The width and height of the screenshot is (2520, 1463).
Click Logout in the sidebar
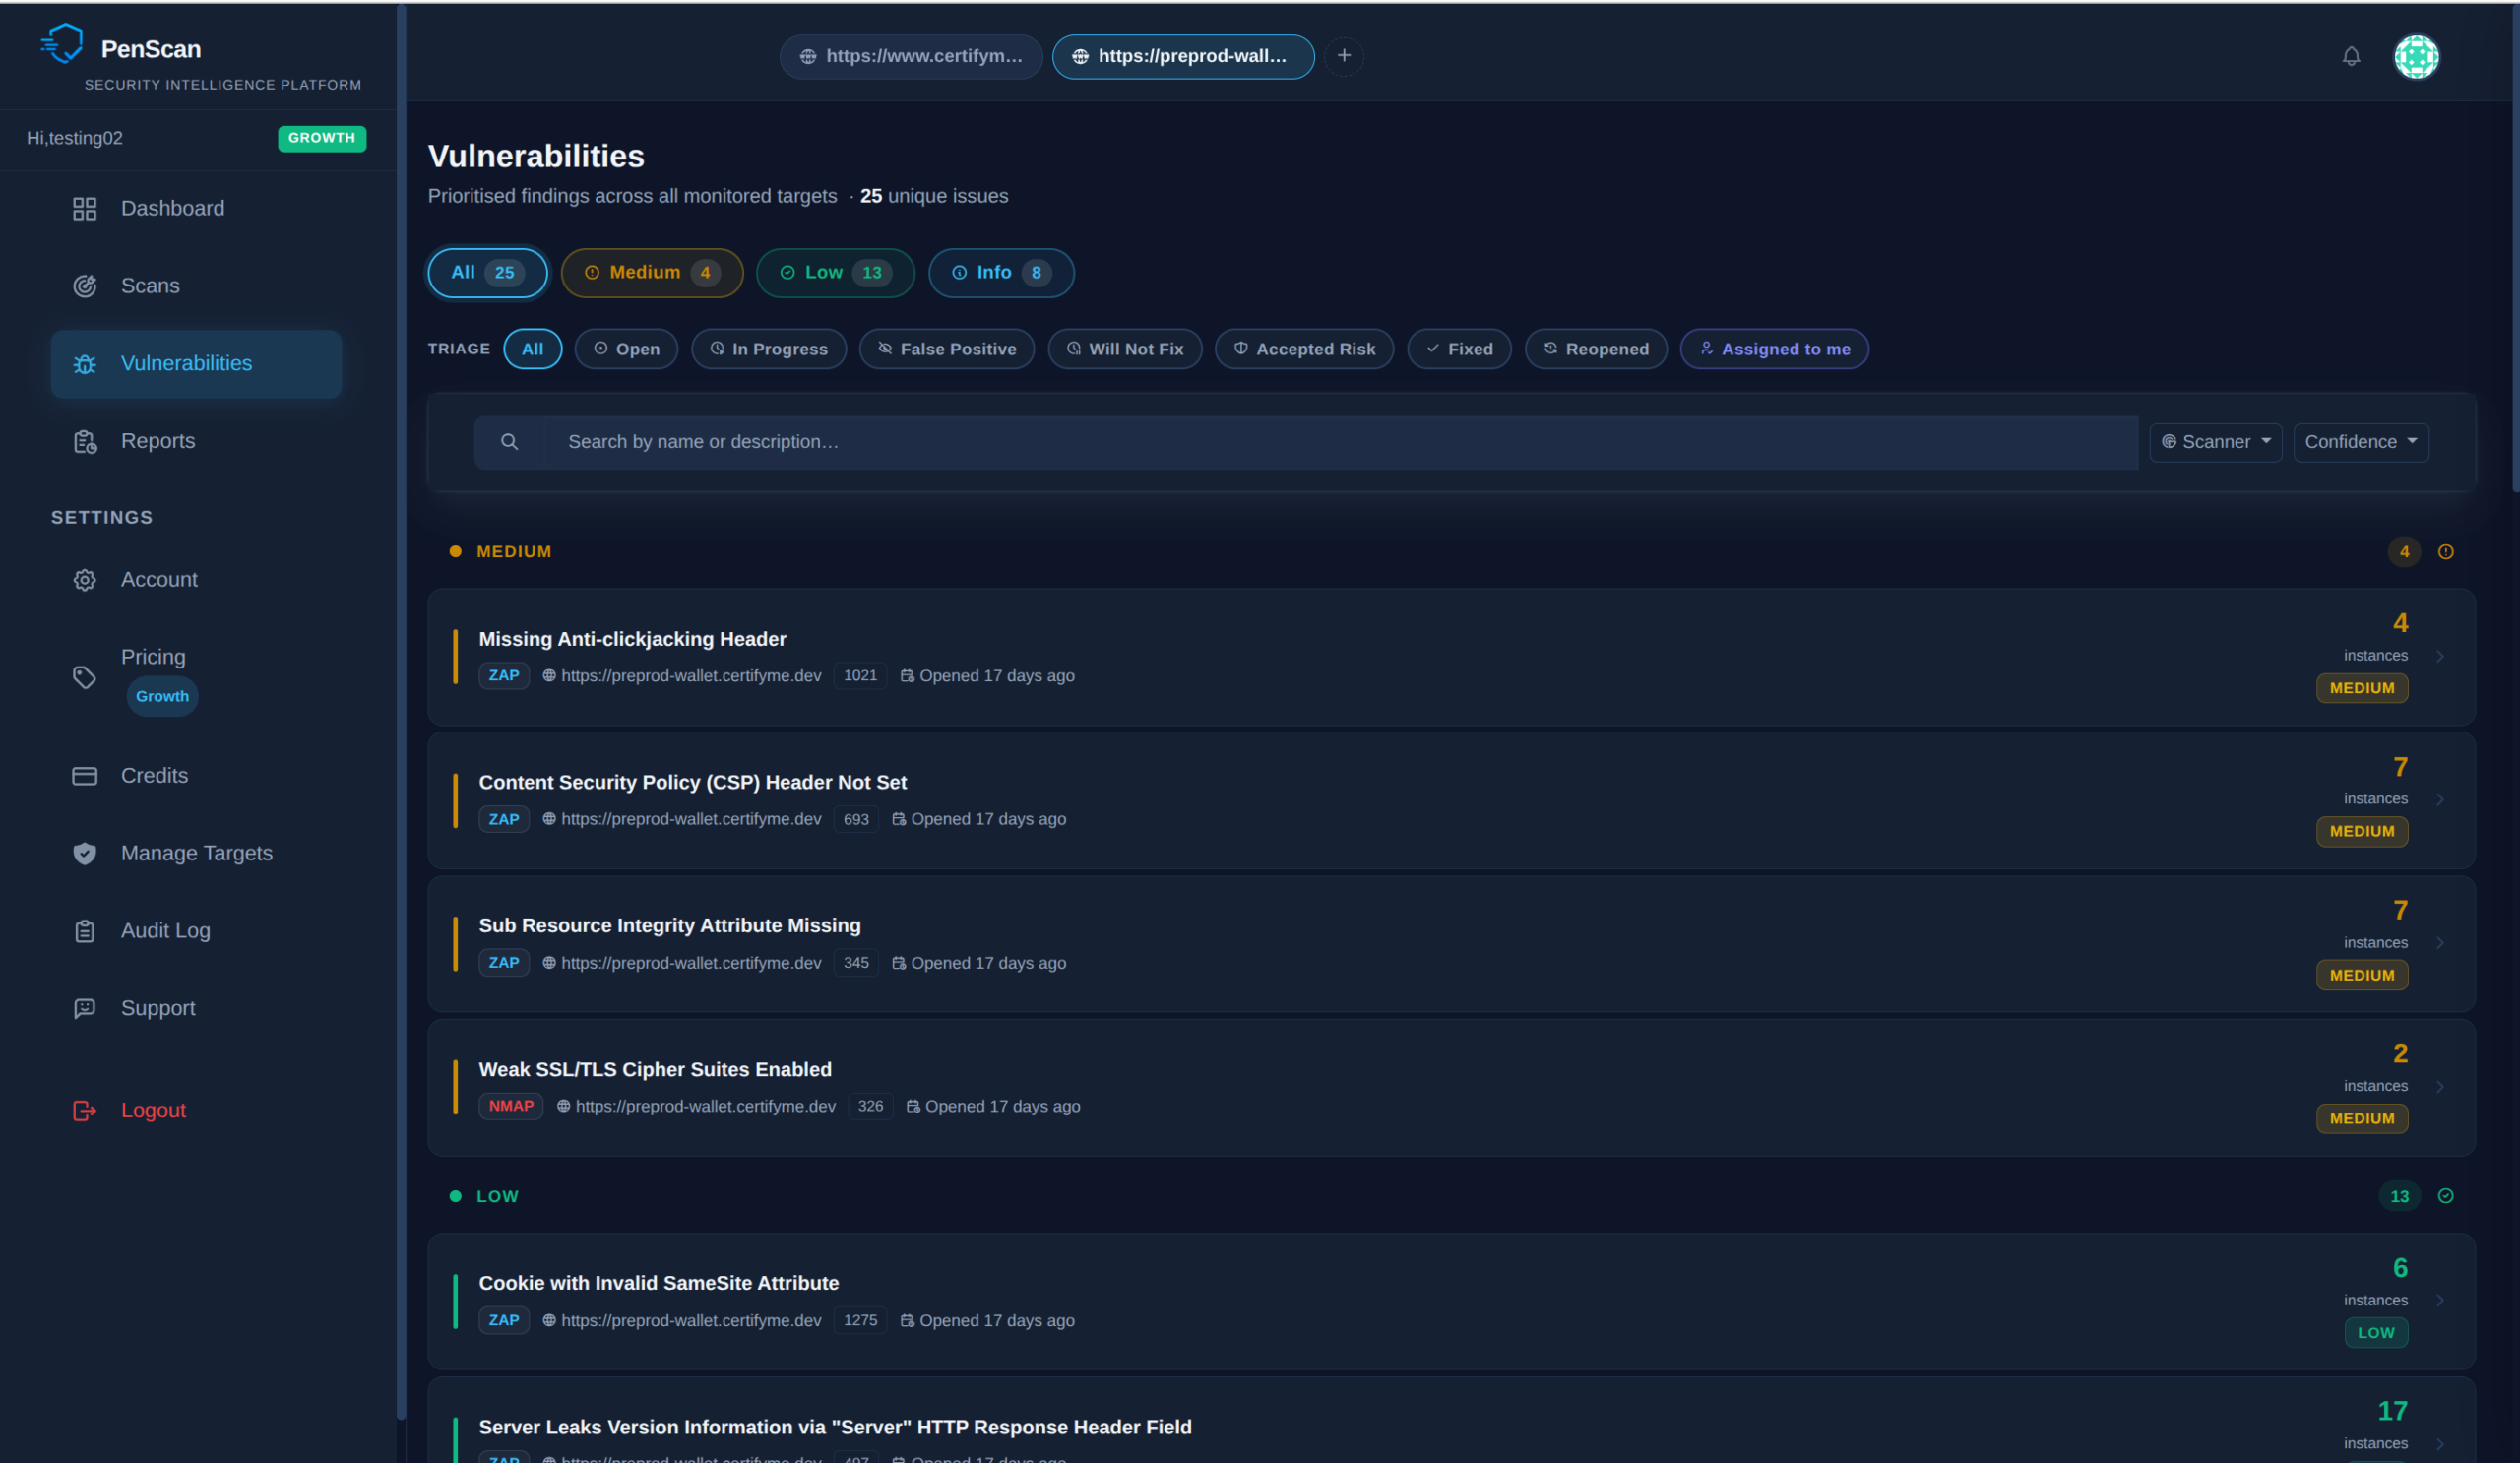196,1110
